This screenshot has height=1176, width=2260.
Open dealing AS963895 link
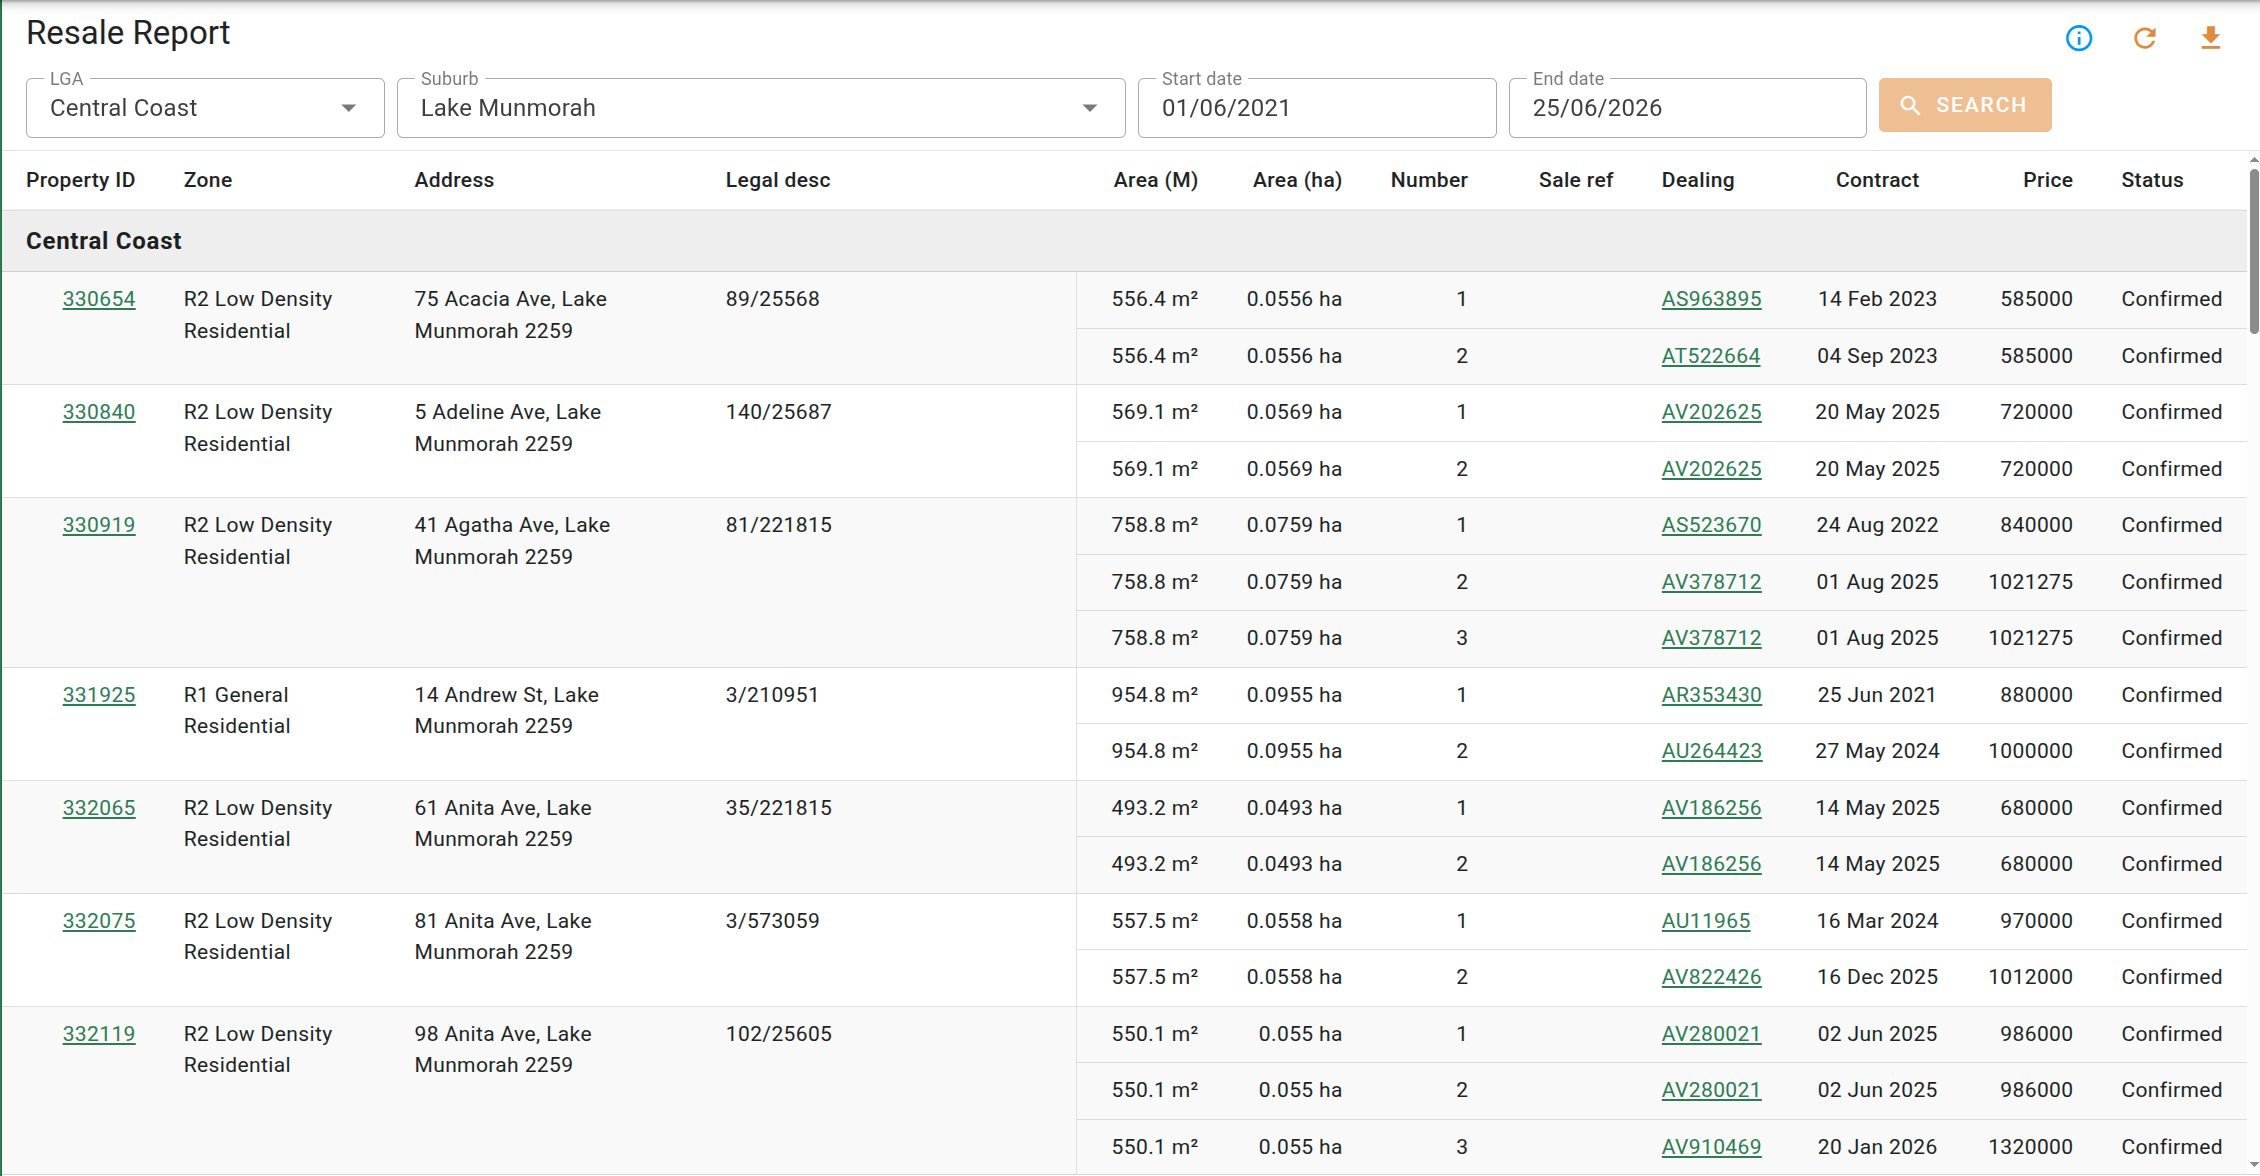pyautogui.click(x=1712, y=299)
